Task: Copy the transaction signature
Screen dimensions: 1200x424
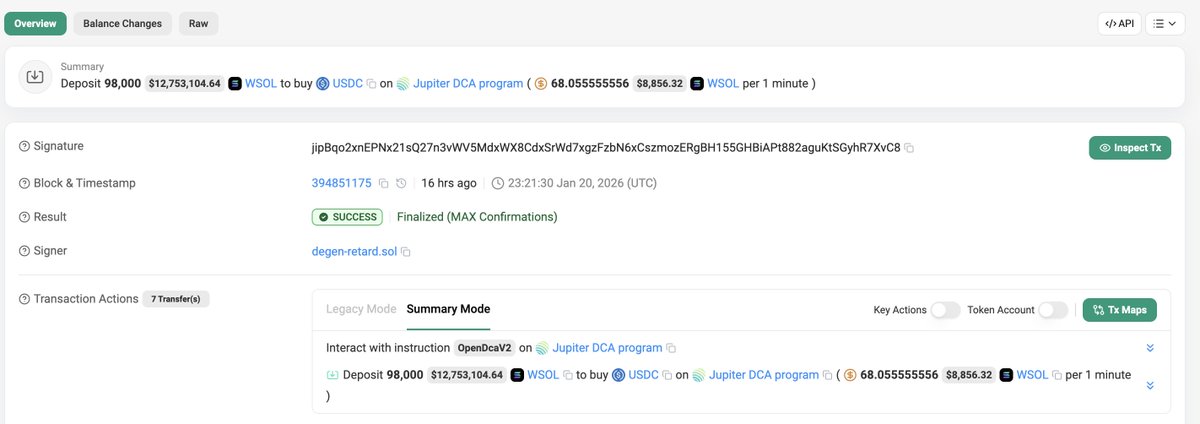Action: 909,148
